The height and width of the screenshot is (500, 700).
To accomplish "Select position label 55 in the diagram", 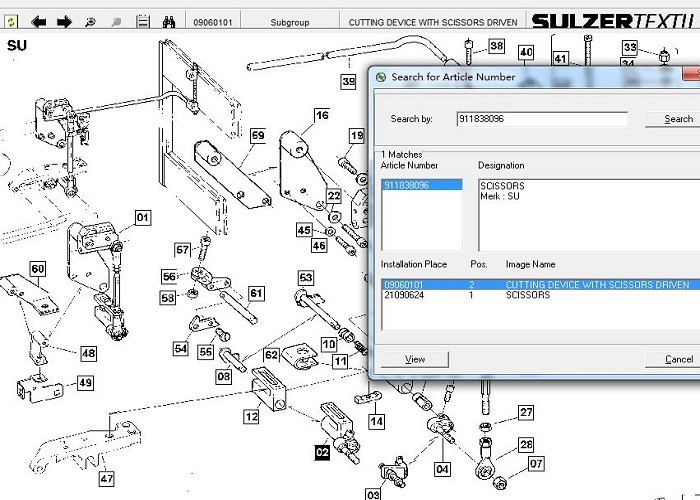I will [205, 352].
